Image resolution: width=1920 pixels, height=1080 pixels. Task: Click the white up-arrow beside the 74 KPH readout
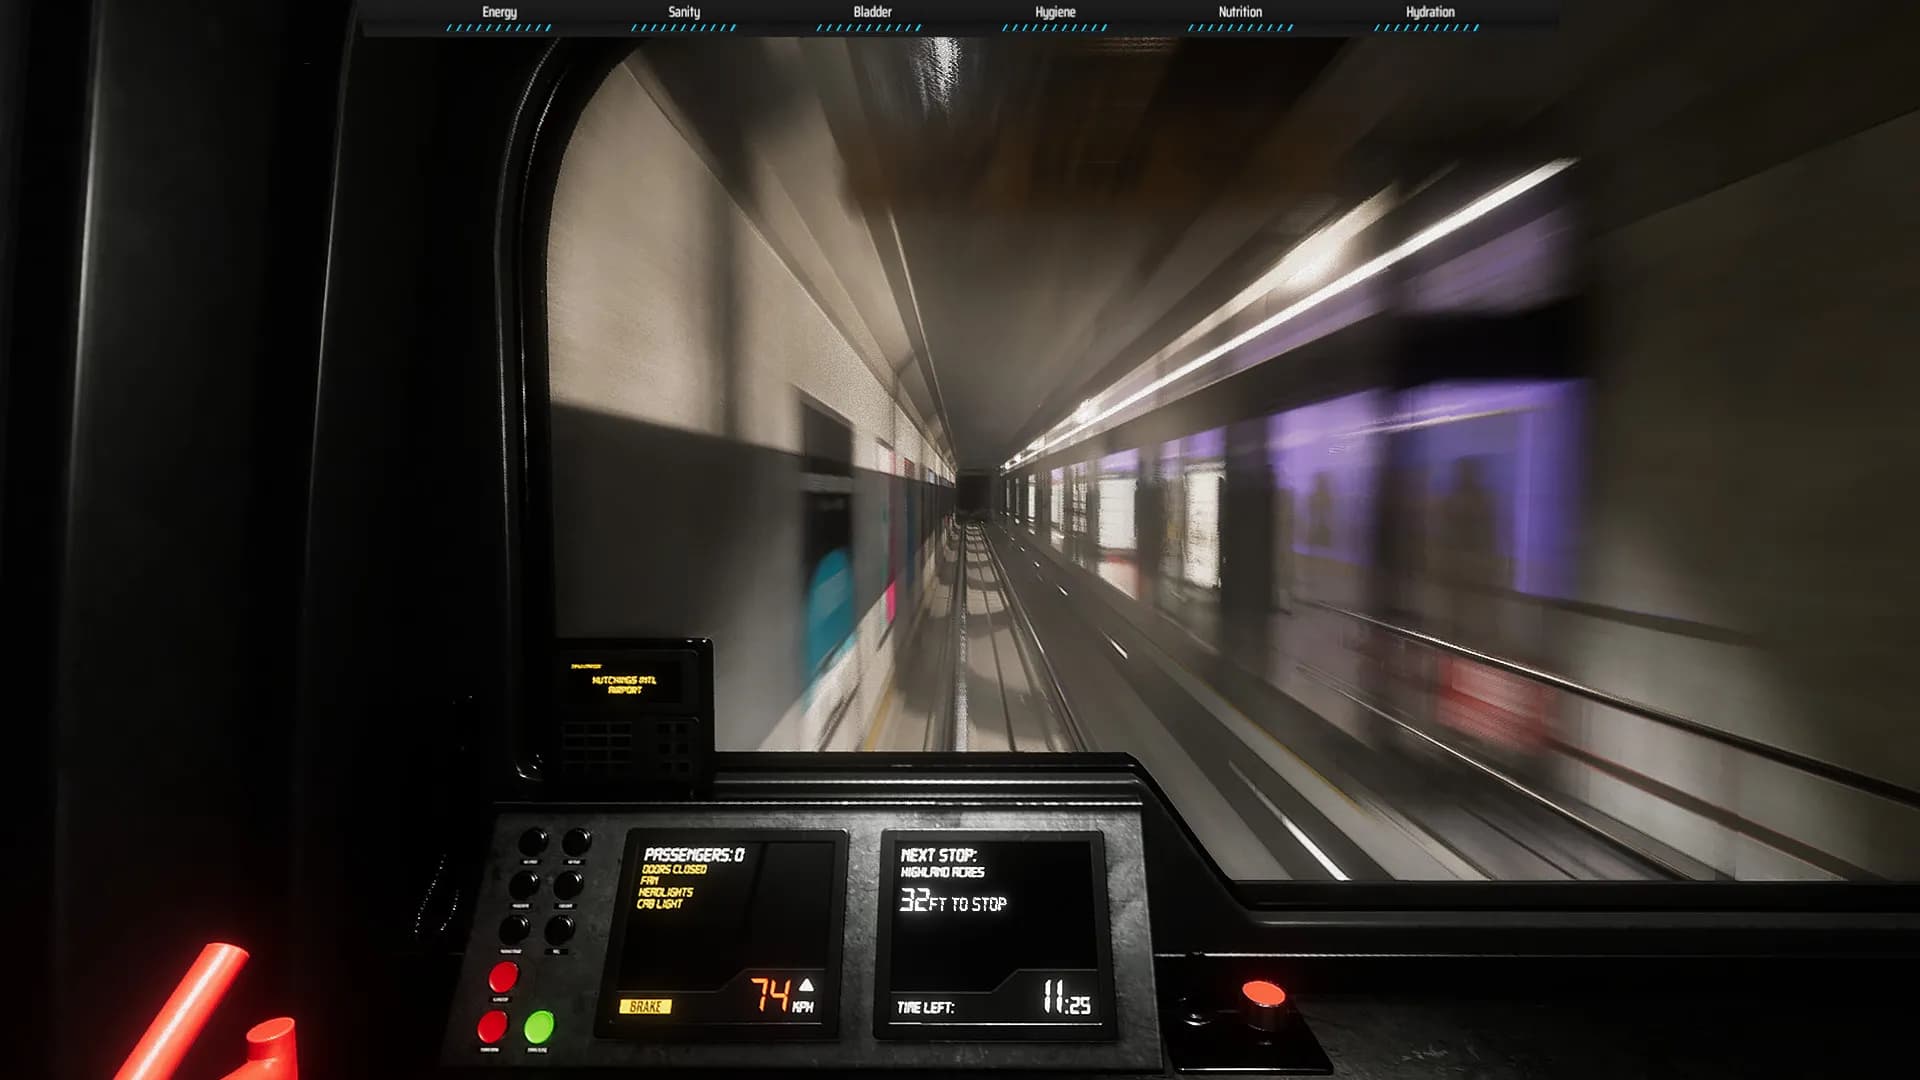(x=806, y=987)
